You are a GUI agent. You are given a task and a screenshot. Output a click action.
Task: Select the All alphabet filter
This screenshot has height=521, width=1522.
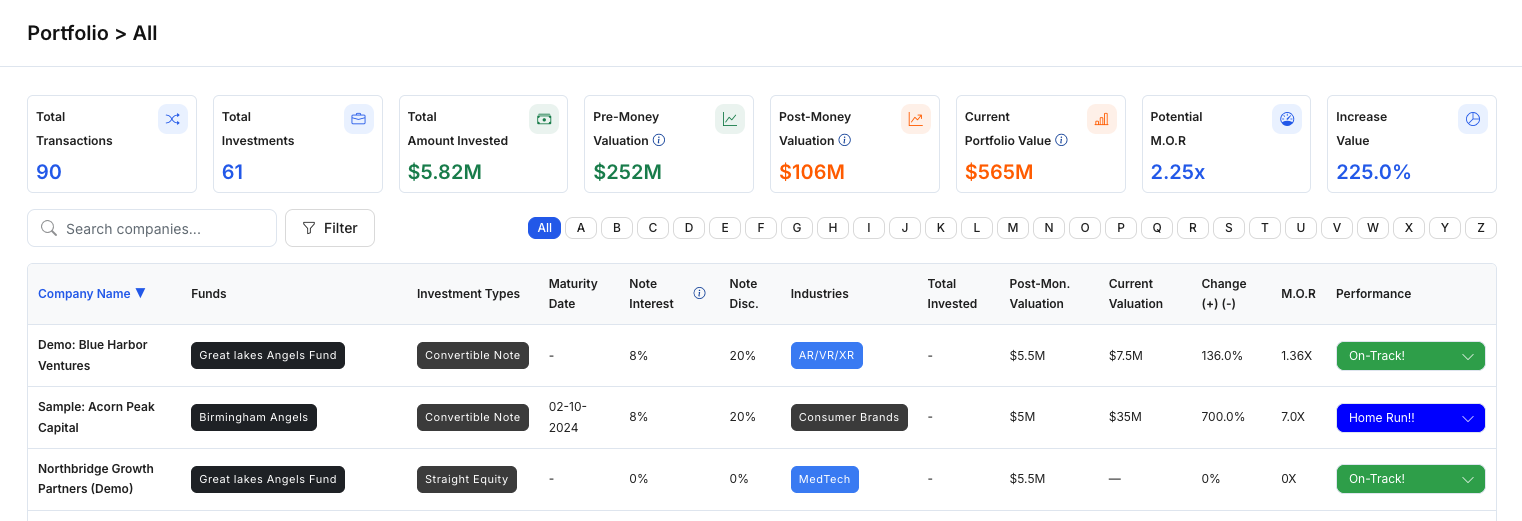coord(544,228)
